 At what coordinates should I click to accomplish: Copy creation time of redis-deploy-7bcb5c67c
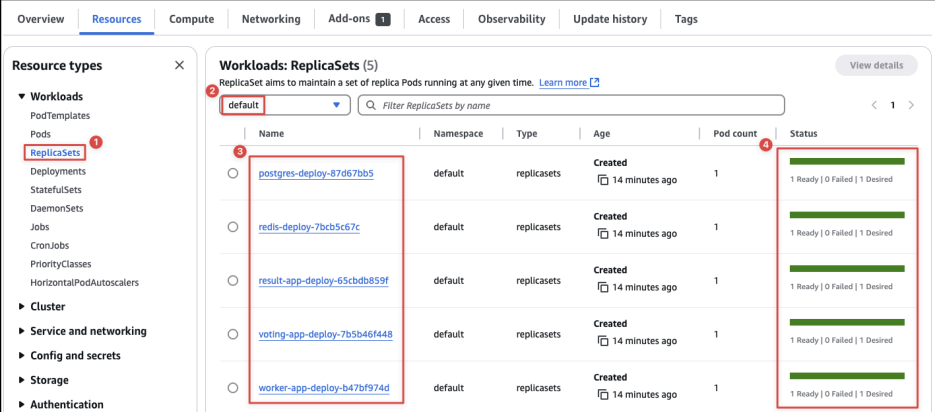(x=603, y=234)
